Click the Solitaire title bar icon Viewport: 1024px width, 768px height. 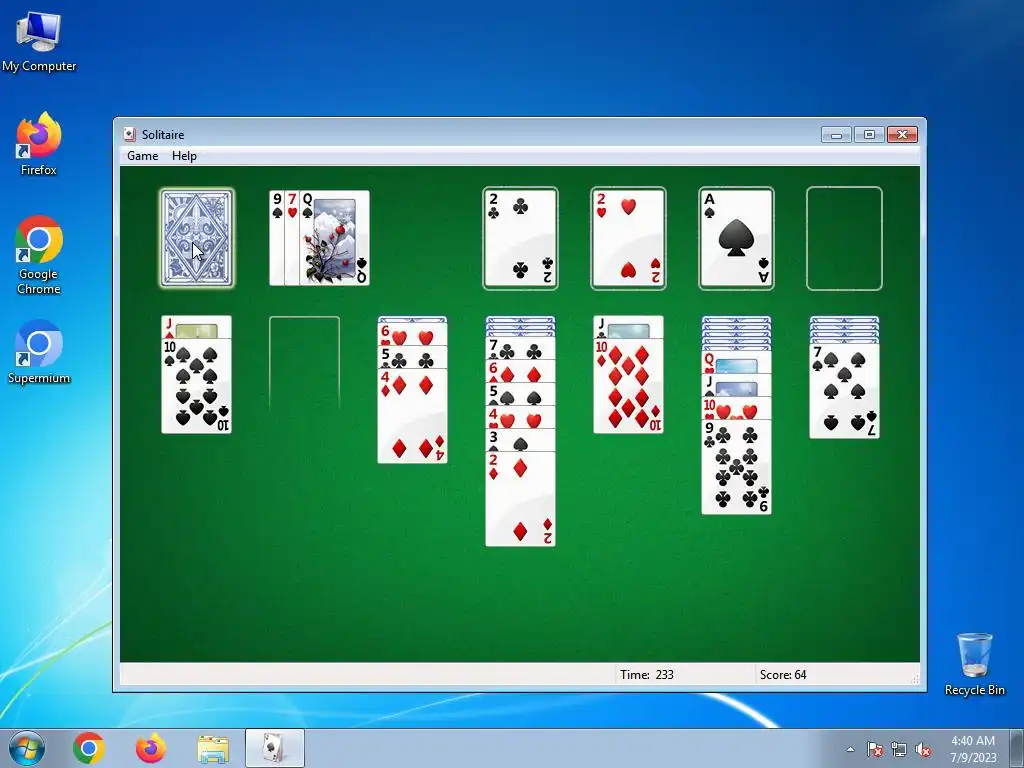pyautogui.click(x=130, y=135)
